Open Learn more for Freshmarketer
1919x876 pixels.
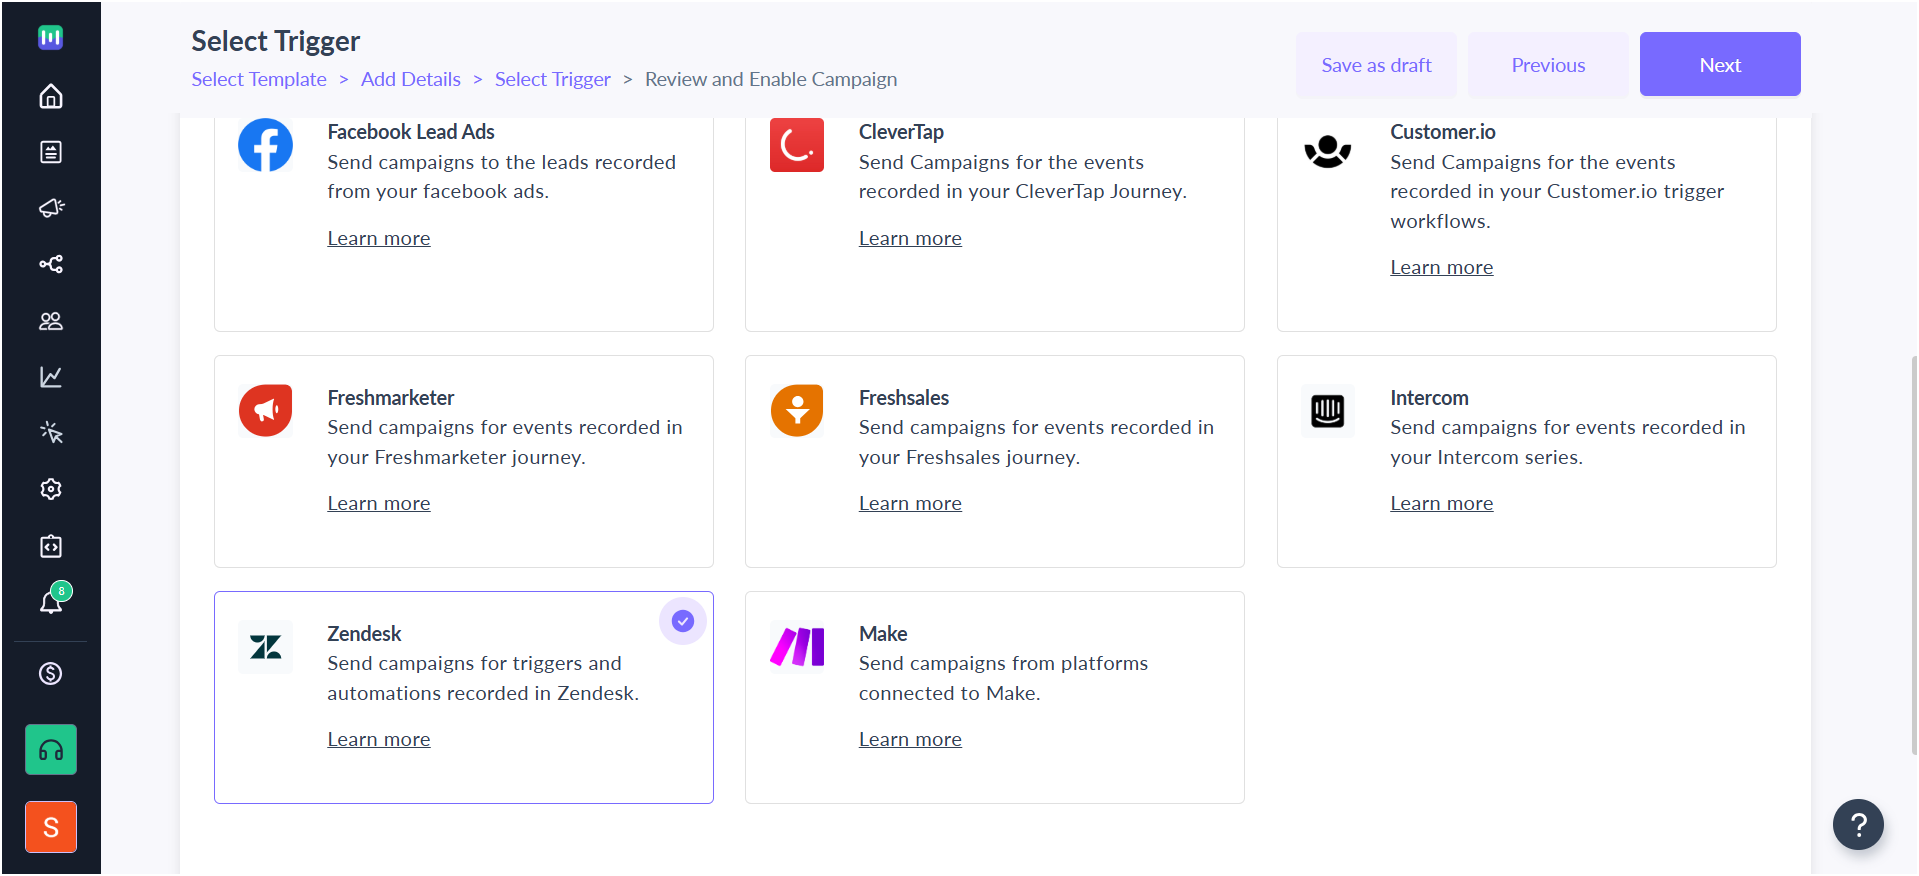pyautogui.click(x=379, y=503)
